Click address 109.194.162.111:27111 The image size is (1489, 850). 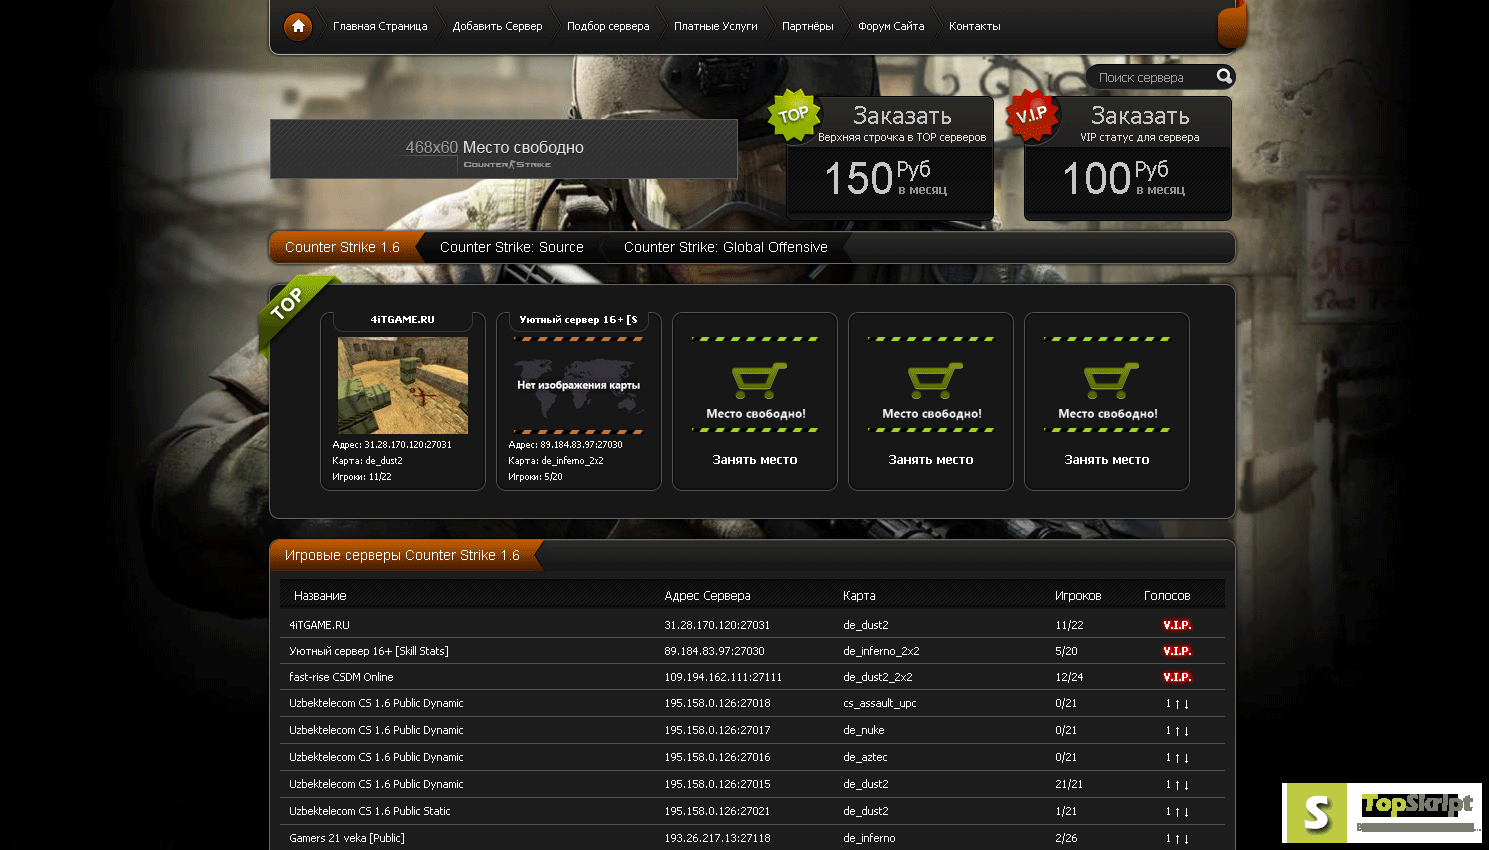[x=723, y=677]
